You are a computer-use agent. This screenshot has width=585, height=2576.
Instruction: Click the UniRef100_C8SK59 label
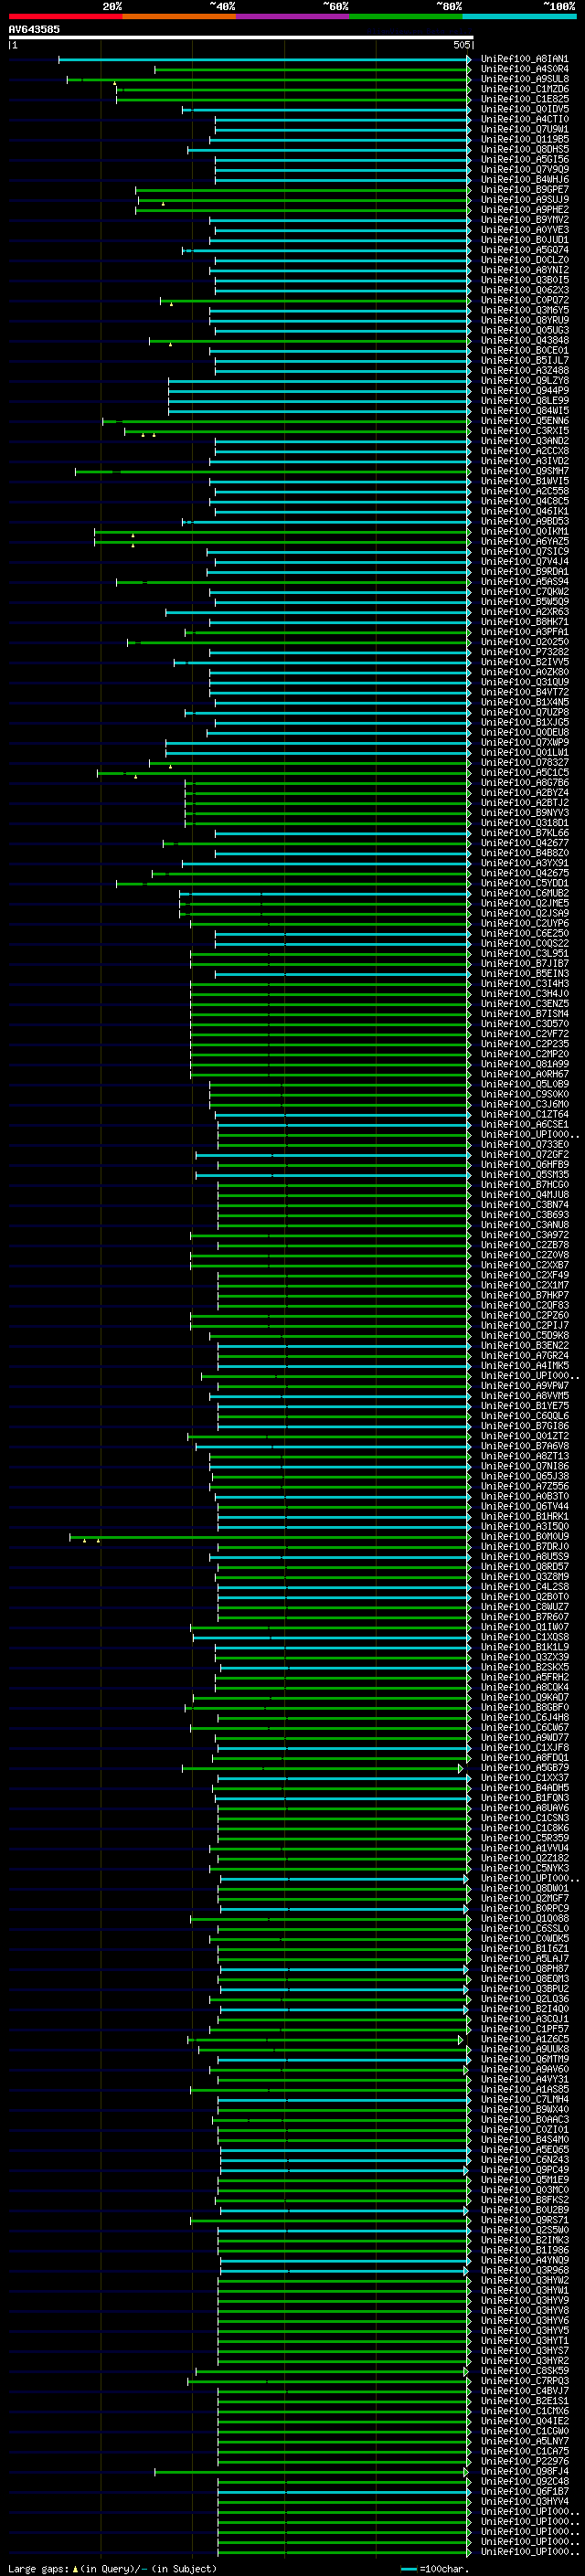525,2370
